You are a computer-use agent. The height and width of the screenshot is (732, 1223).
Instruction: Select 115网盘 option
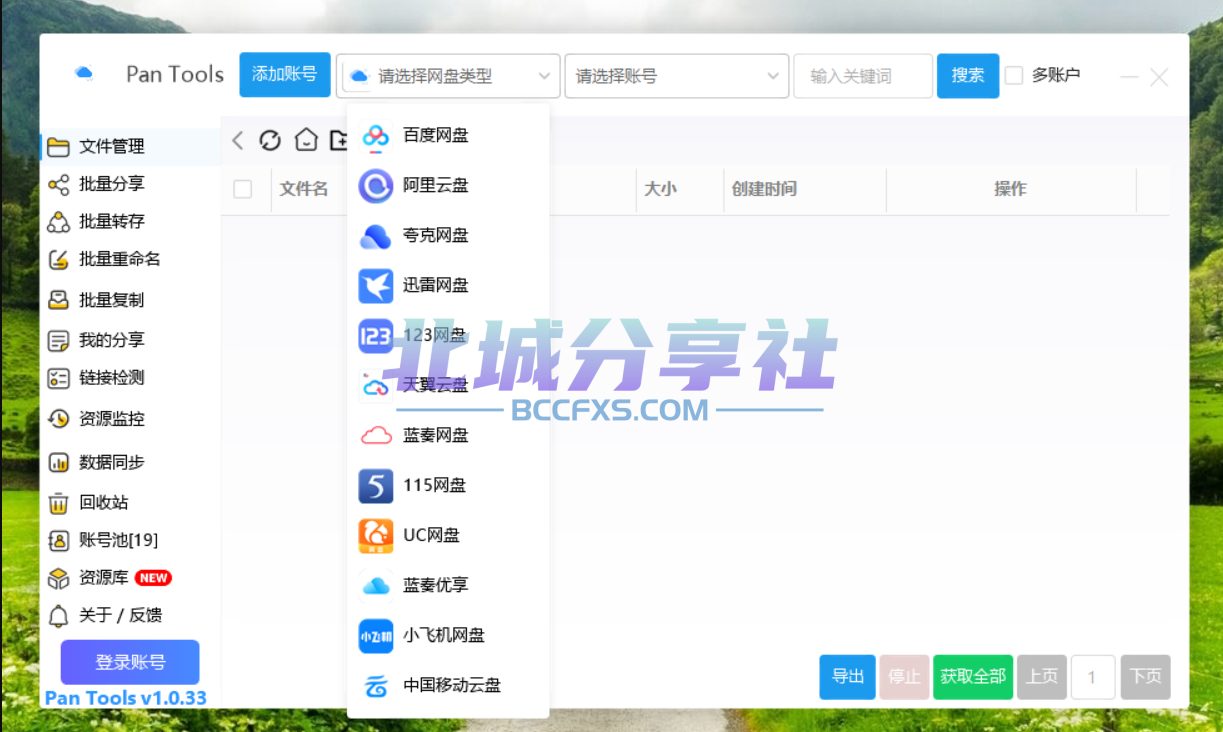448,485
